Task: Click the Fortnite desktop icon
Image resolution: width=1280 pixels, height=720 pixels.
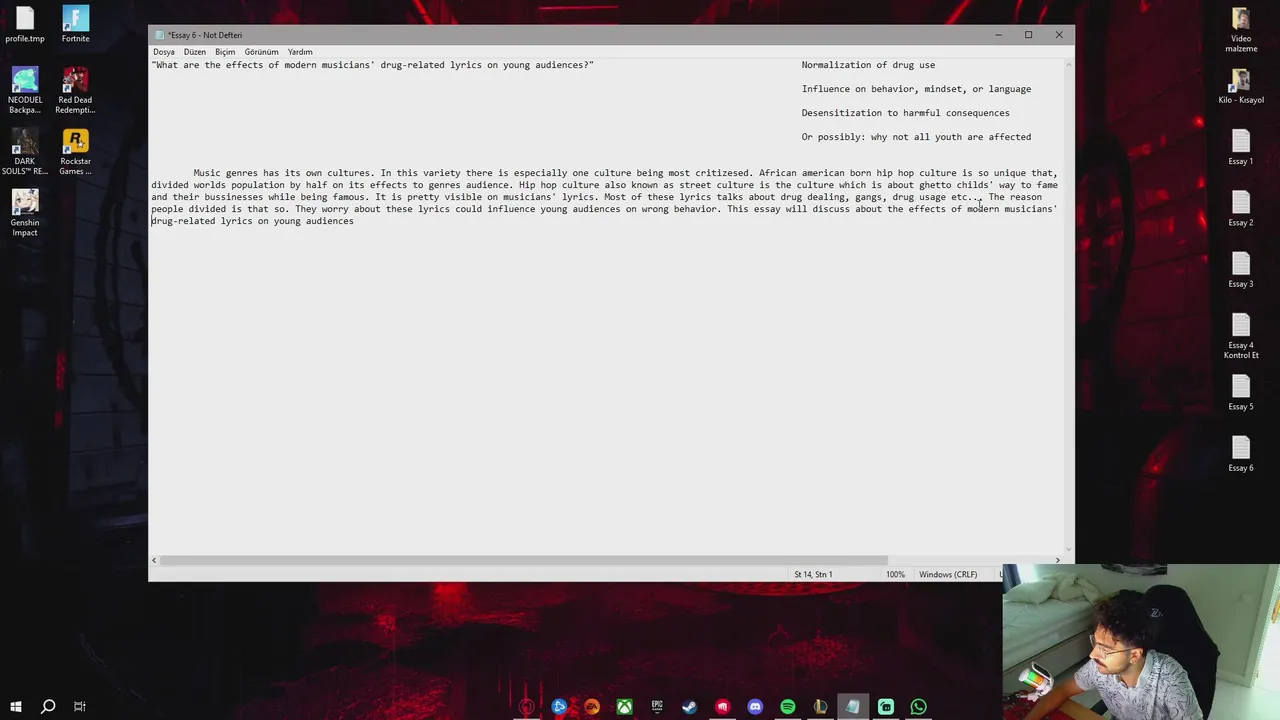Action: point(75,24)
